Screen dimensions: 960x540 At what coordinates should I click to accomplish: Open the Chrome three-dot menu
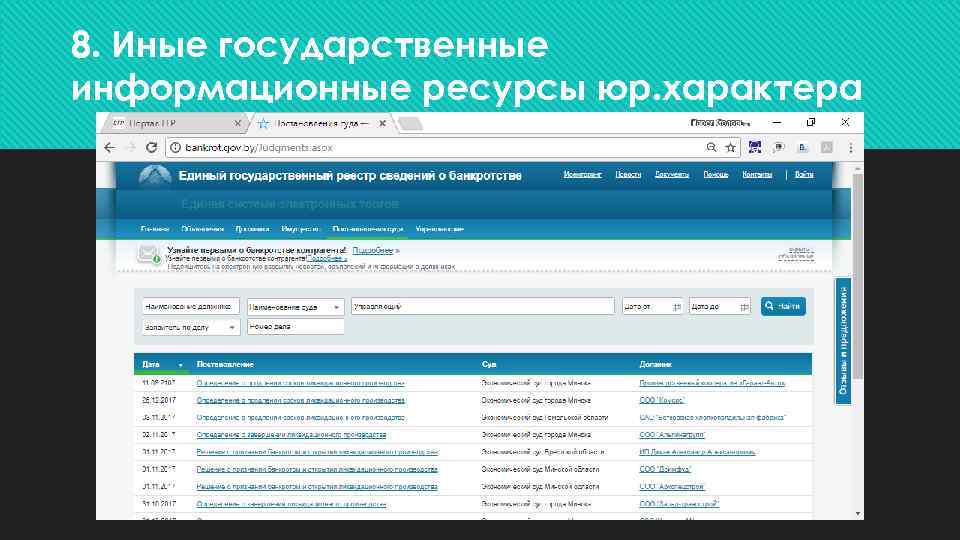pyautogui.click(x=850, y=148)
